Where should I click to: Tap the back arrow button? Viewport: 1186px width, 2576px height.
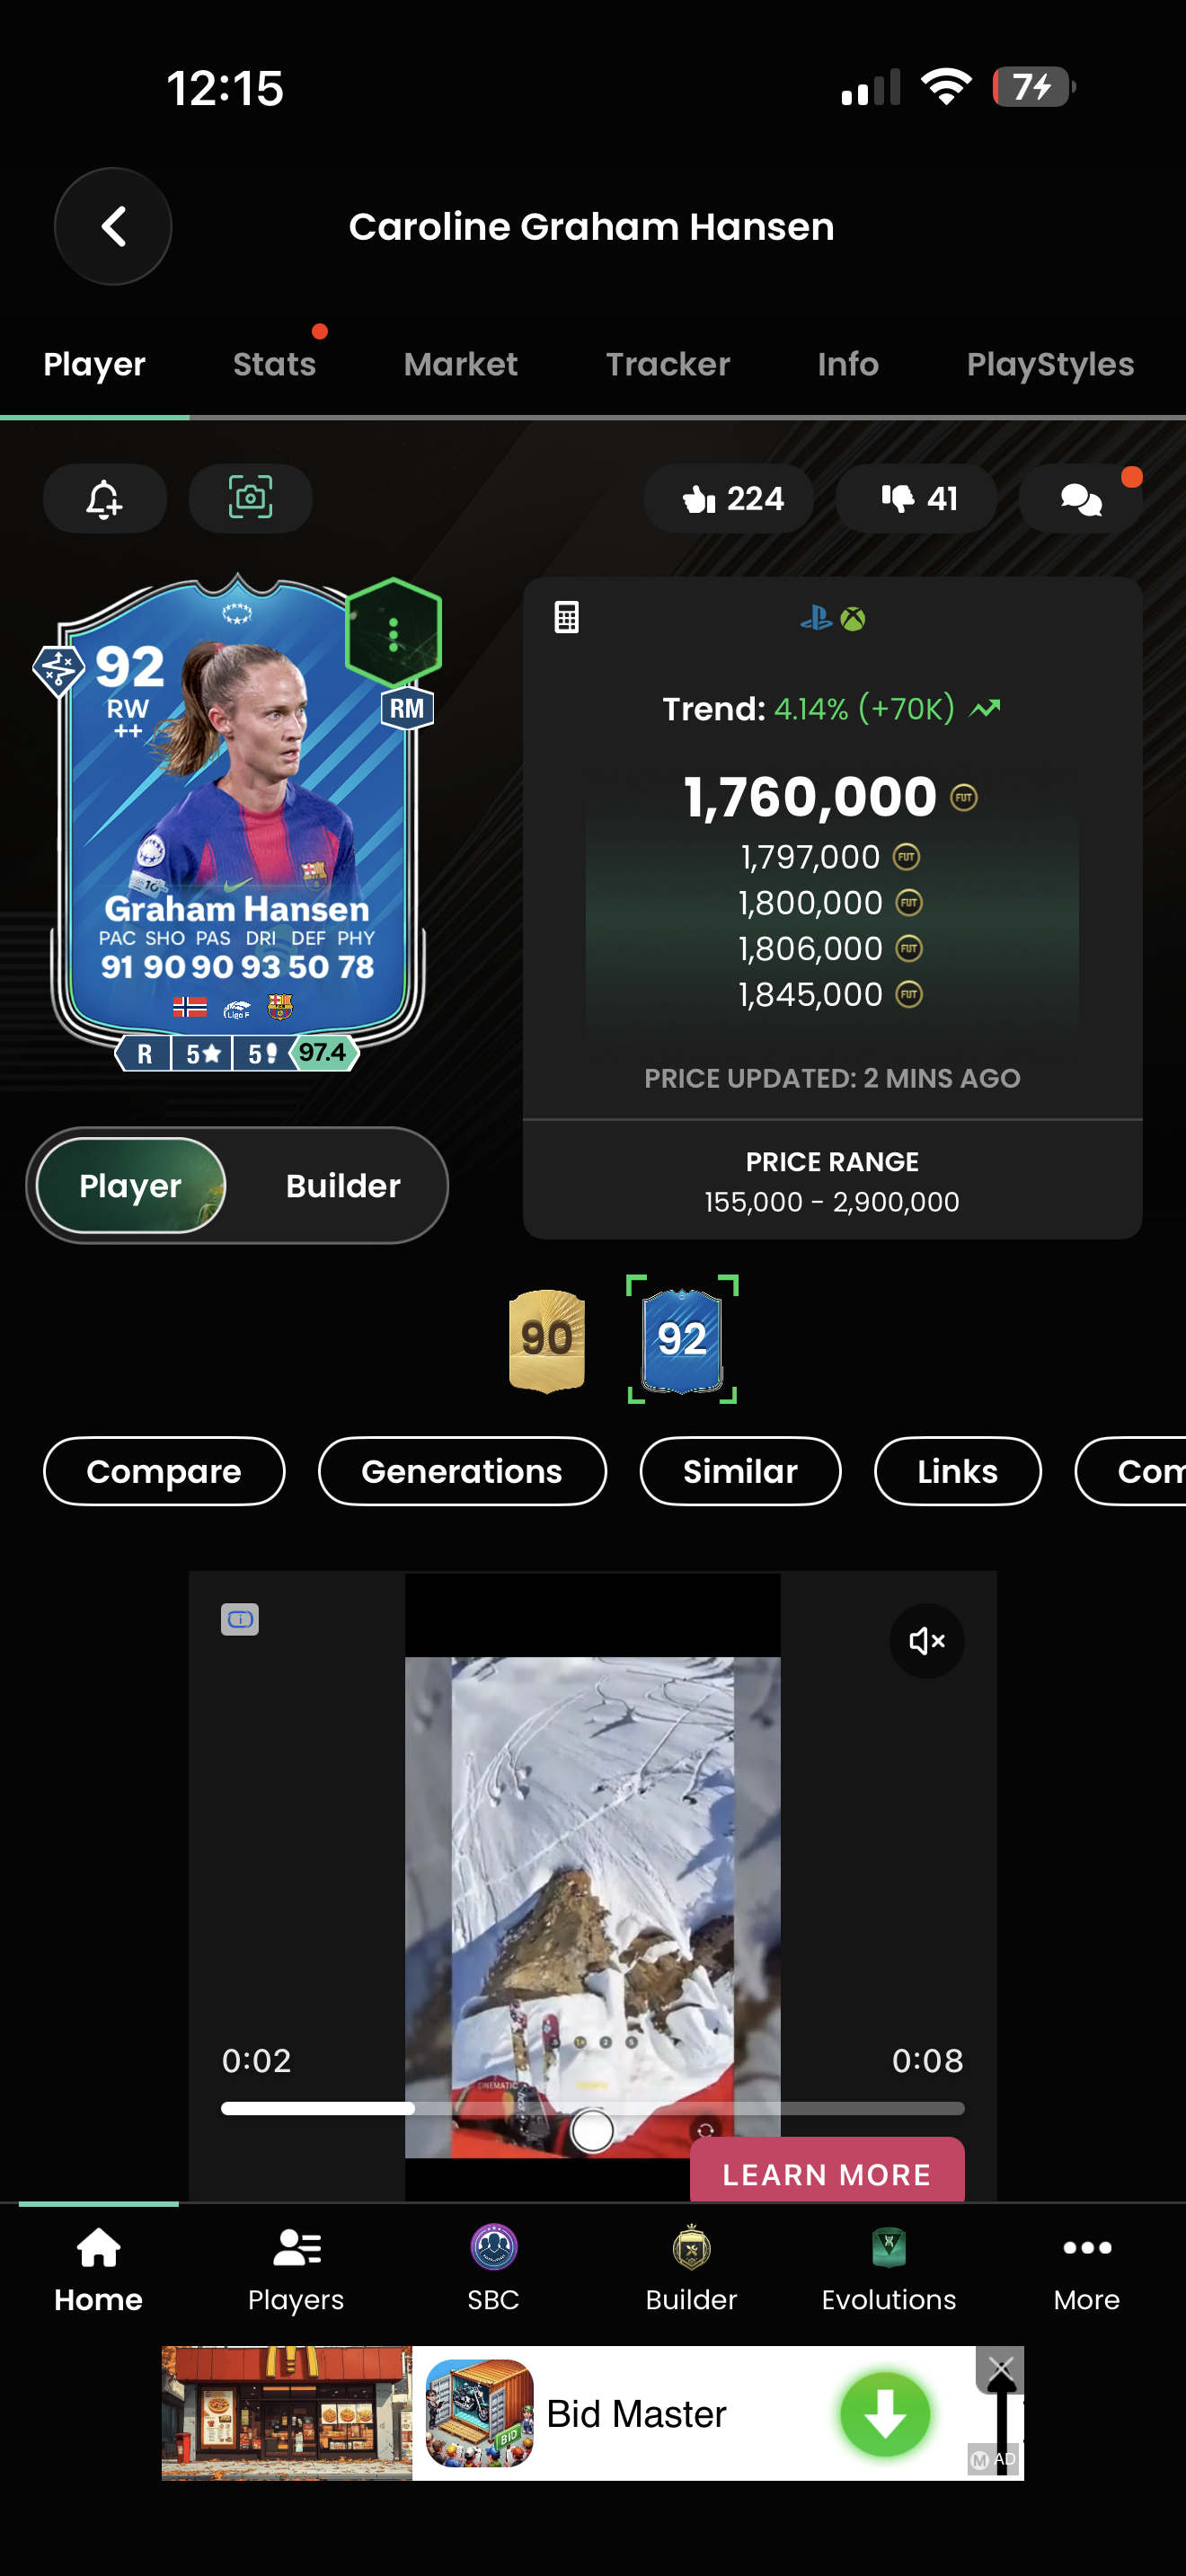point(113,226)
